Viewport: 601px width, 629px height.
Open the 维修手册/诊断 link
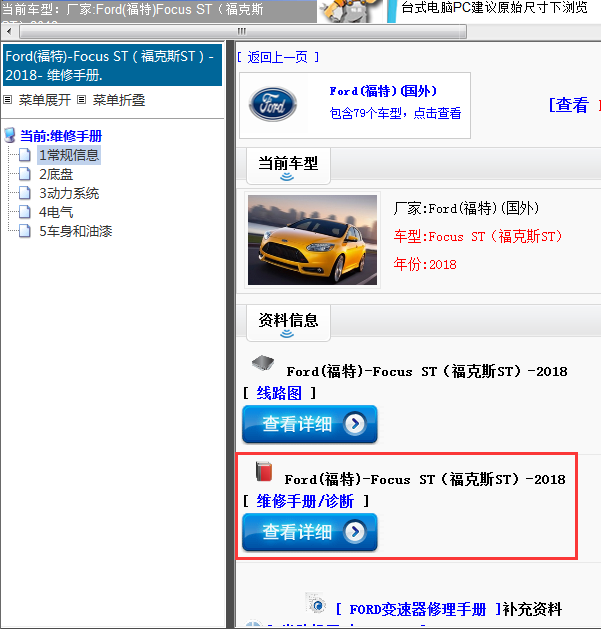[305, 501]
